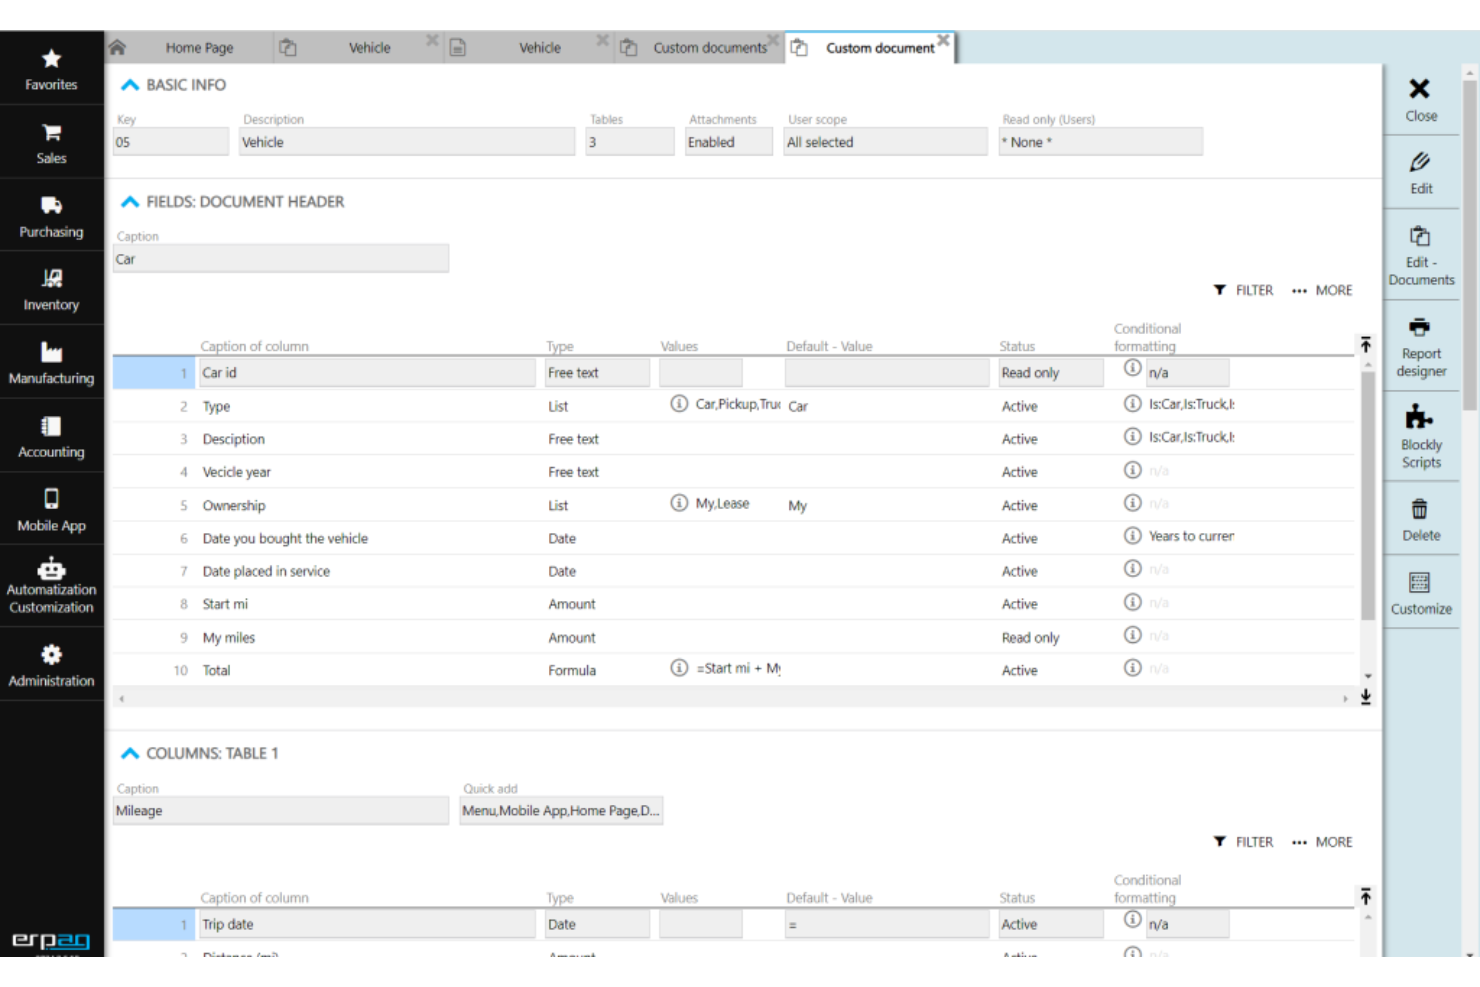
Task: Open the Quick add dropdown
Action: click(561, 810)
